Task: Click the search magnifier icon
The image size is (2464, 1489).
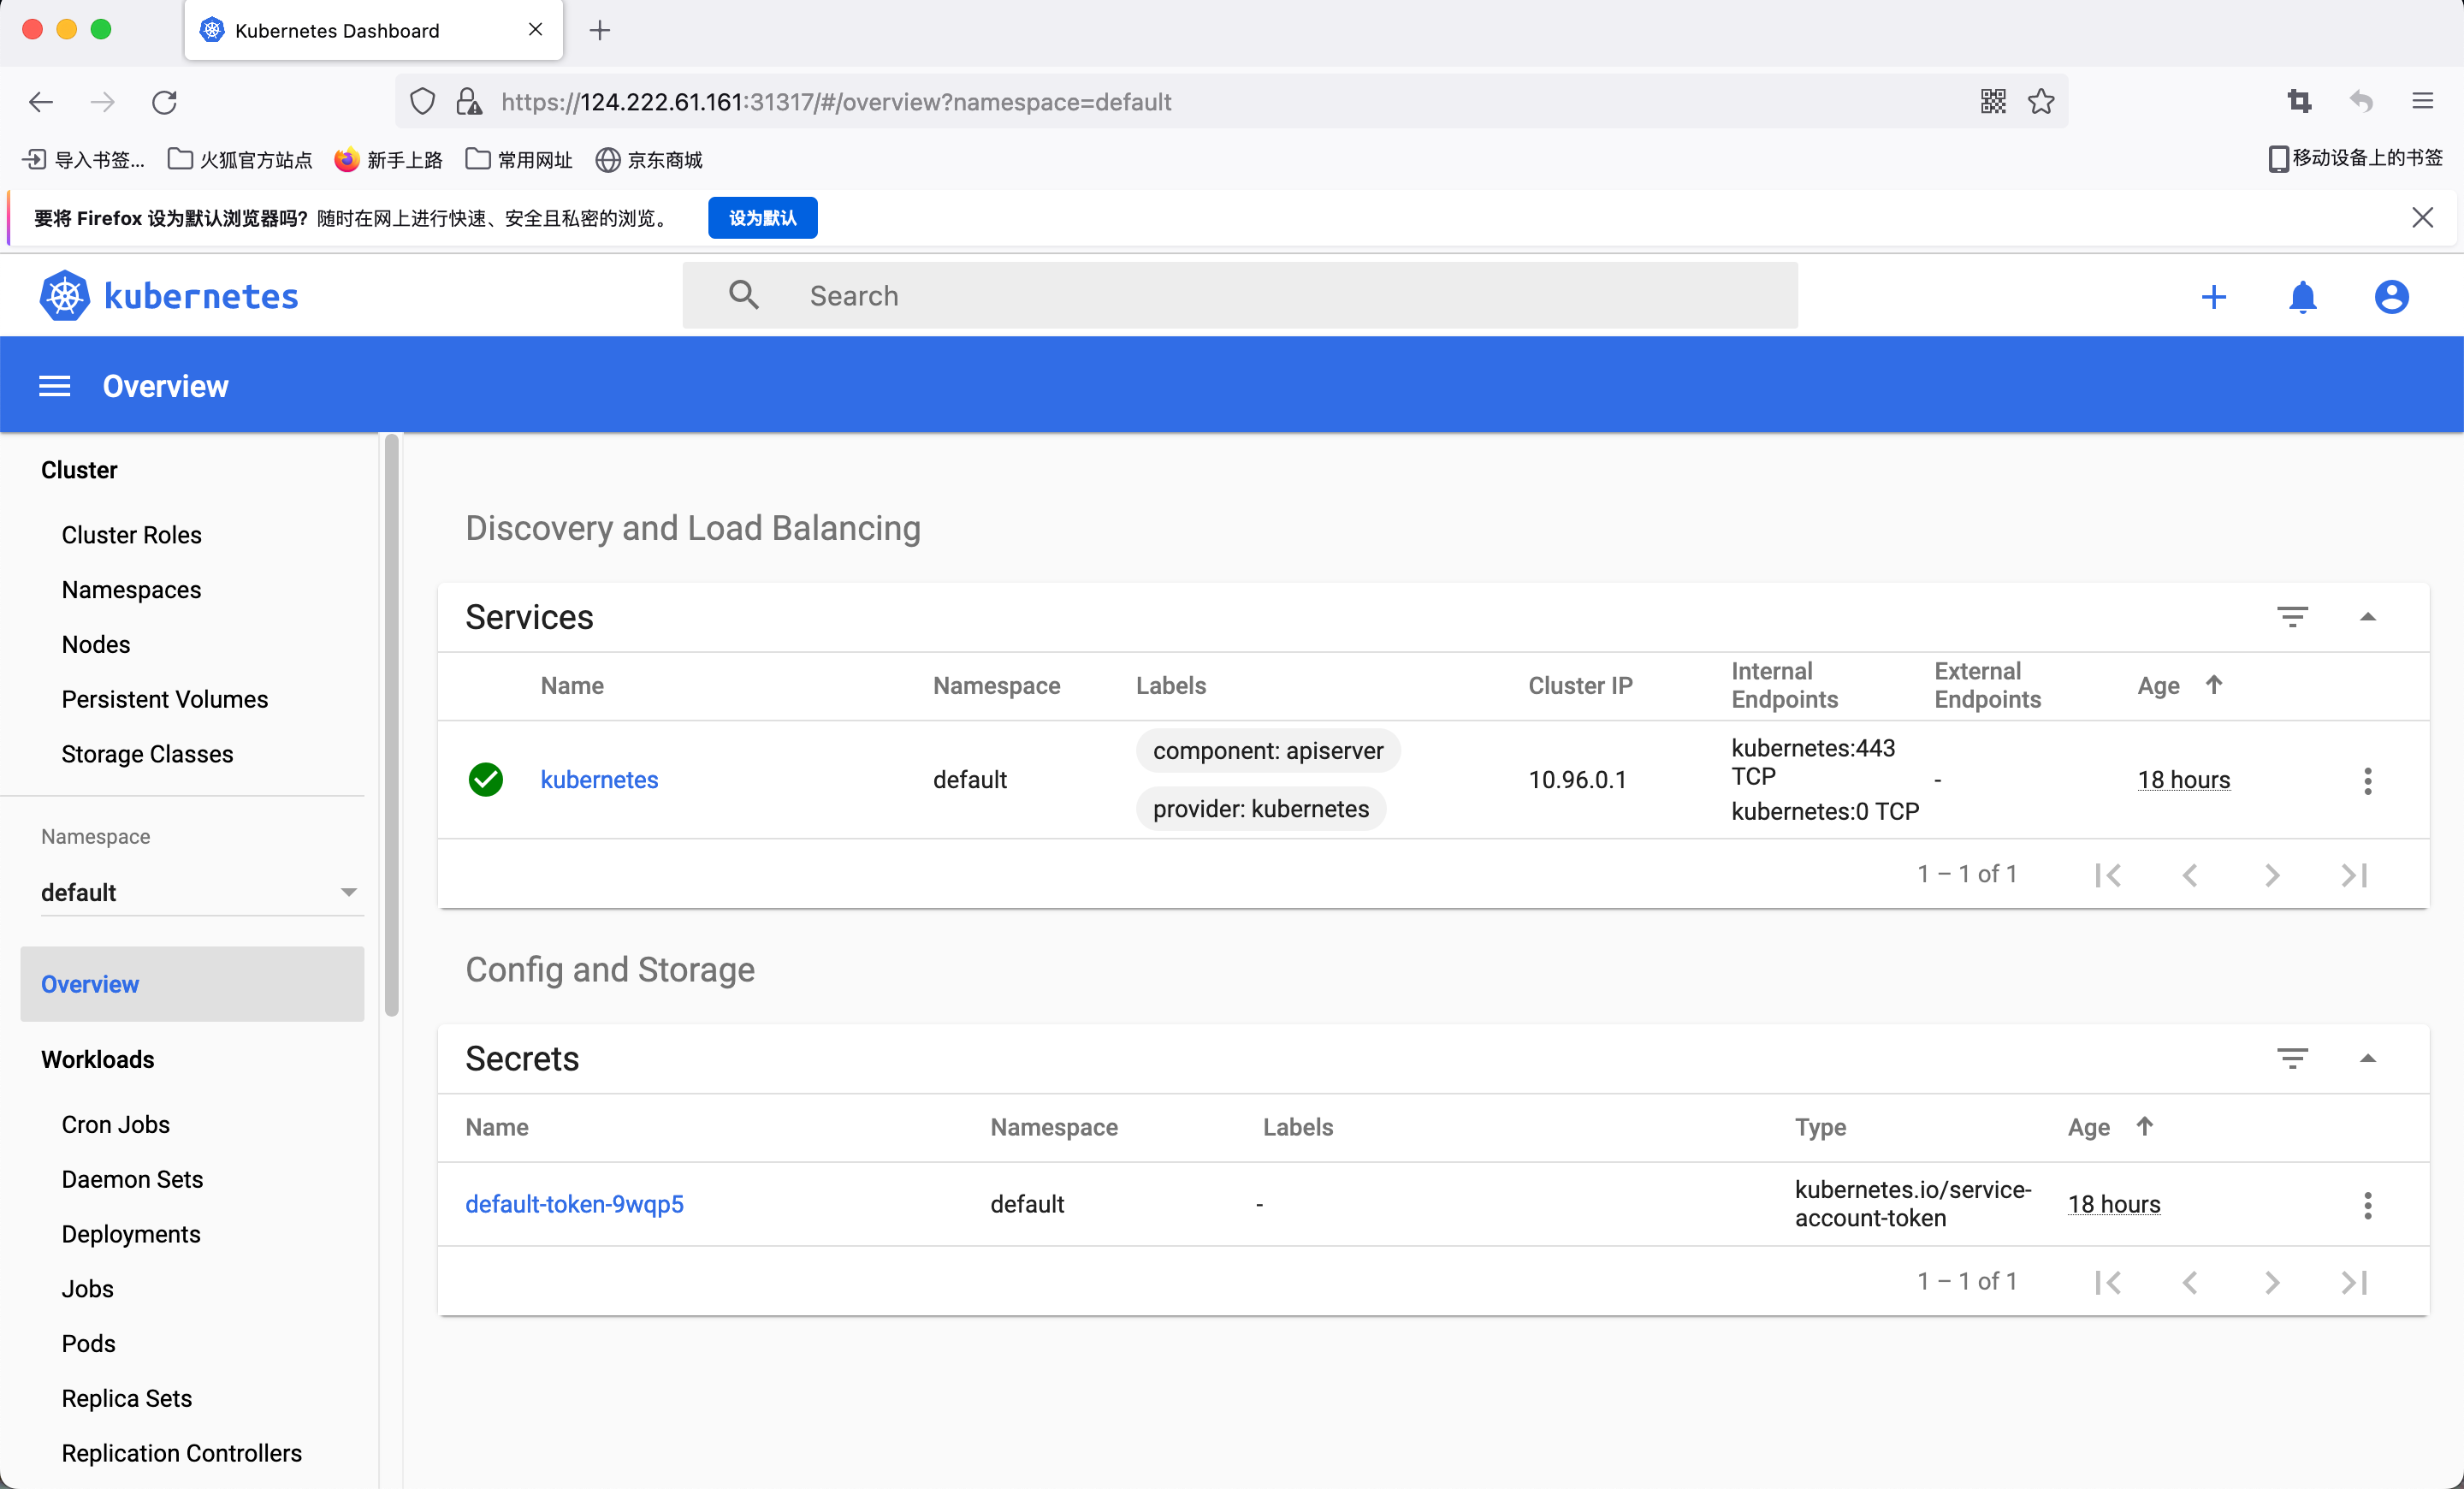Action: click(x=743, y=295)
